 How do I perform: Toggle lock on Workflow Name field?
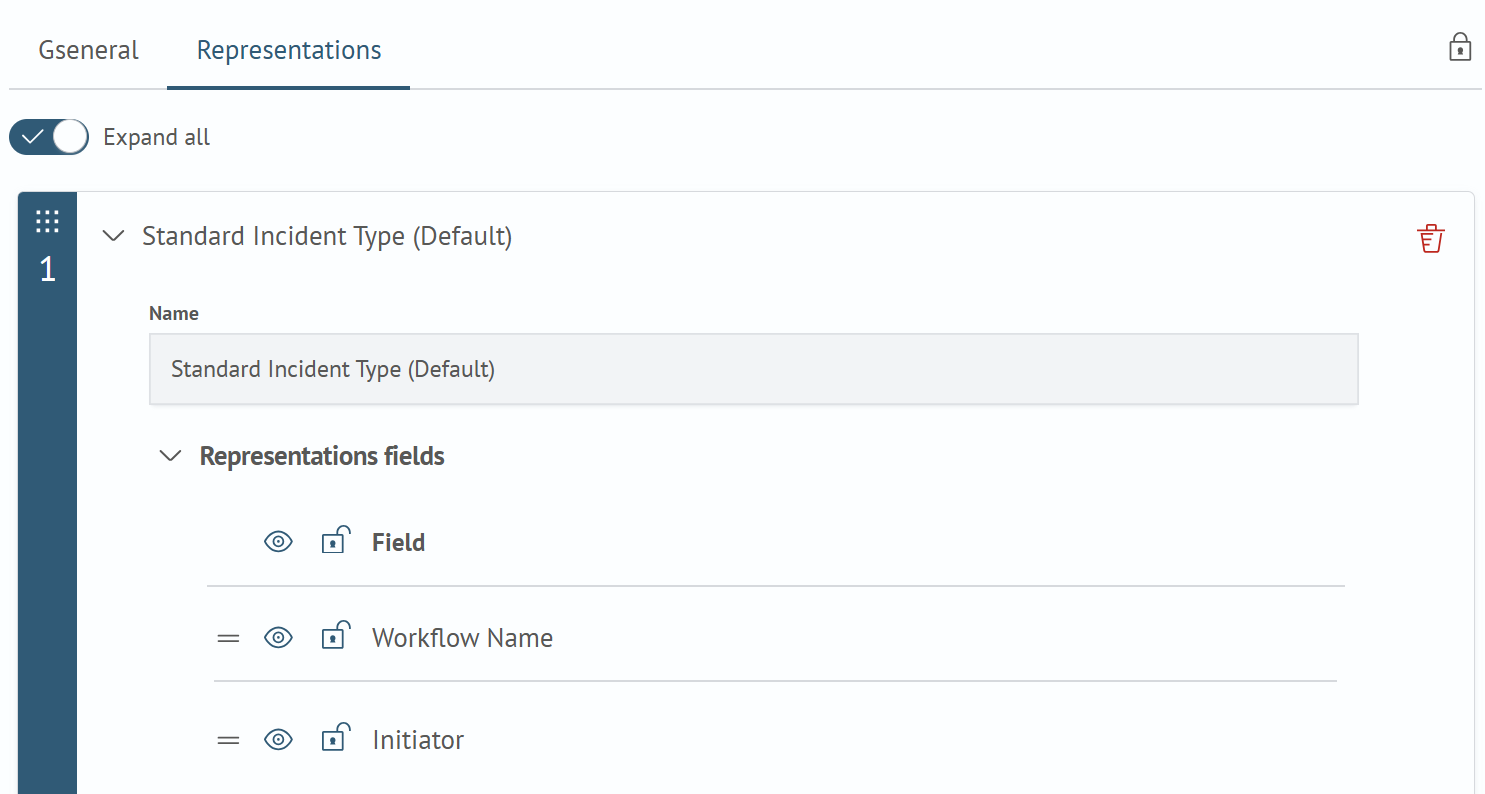335,636
